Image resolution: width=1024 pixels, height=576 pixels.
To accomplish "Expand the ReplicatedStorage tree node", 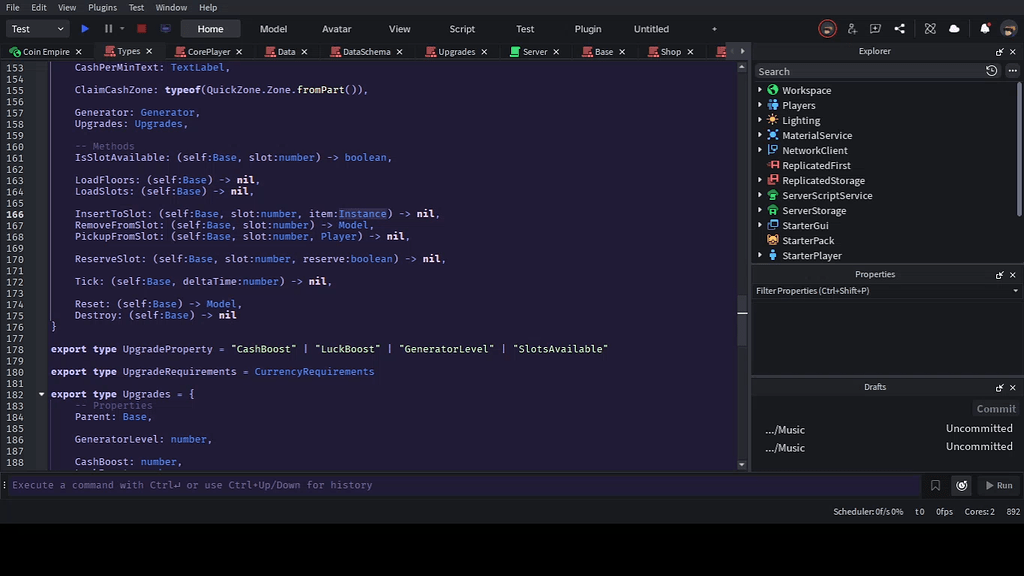I will (x=760, y=180).
